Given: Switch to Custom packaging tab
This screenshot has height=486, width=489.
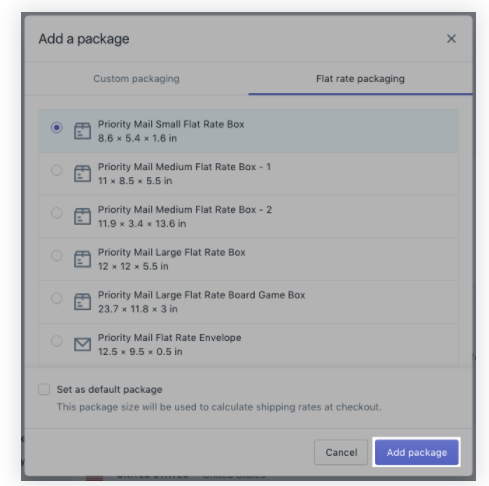Looking at the screenshot, I should (136, 79).
